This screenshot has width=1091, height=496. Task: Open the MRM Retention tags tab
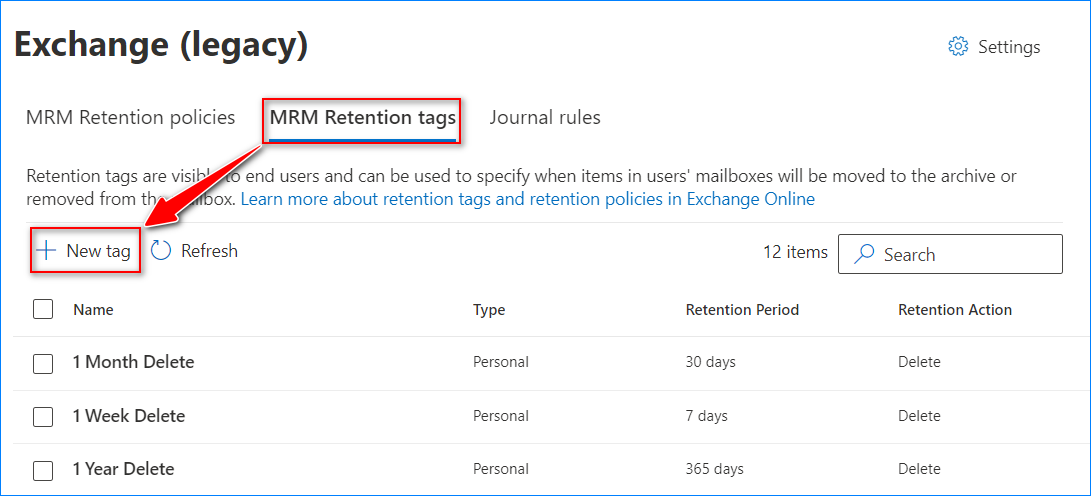click(x=362, y=118)
